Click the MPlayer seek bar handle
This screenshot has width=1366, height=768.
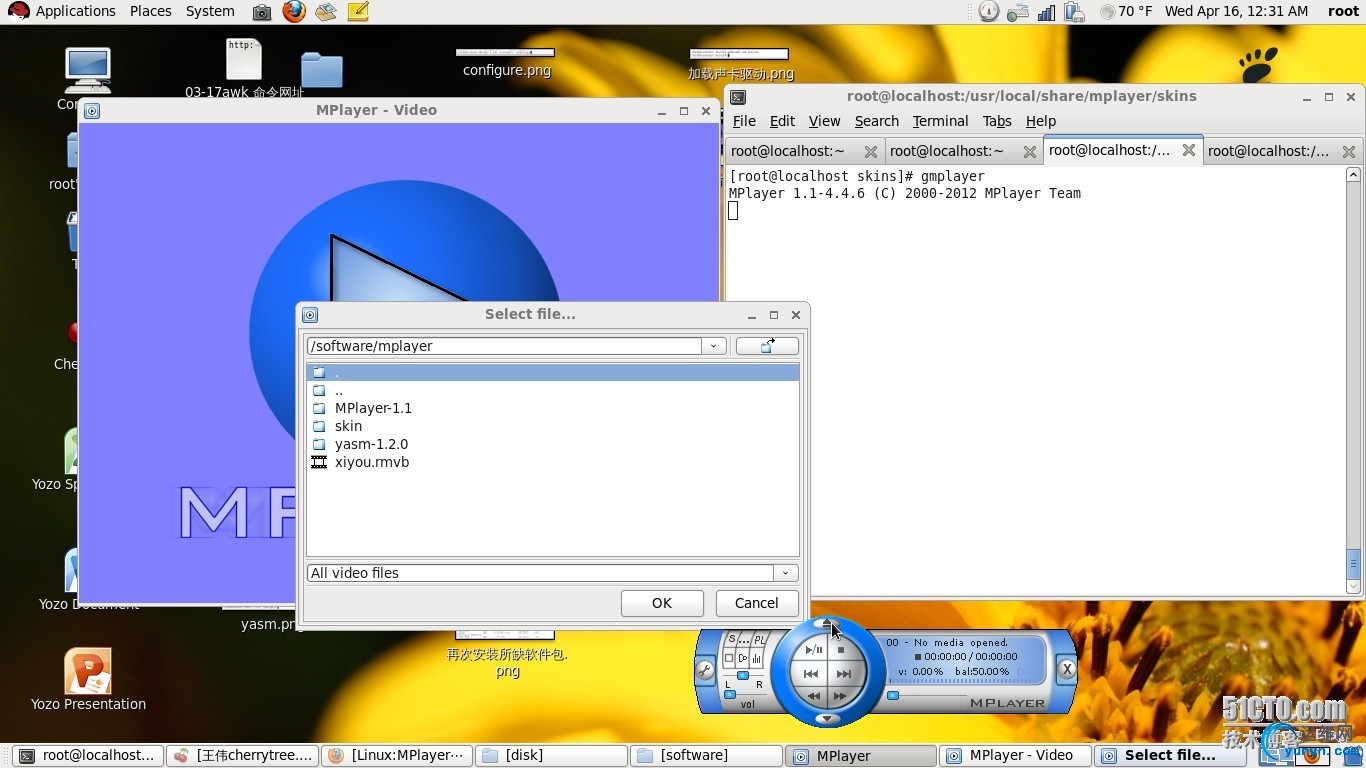click(893, 695)
